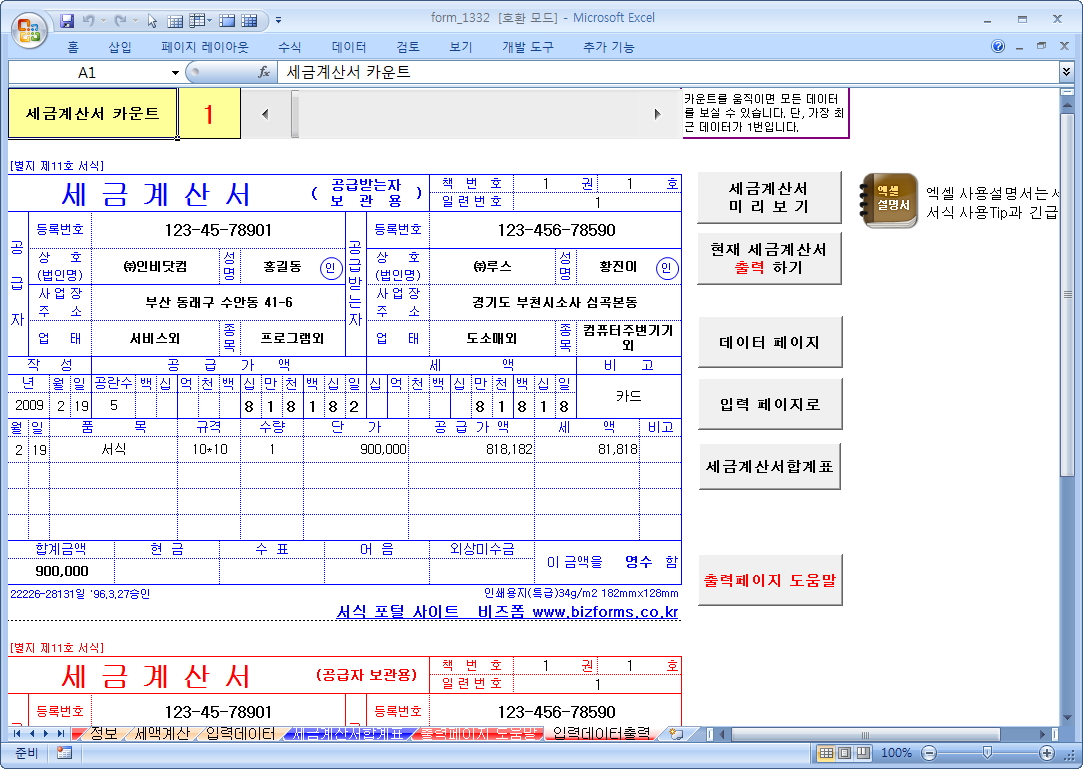The width and height of the screenshot is (1083, 769).
Task: Click the macro record icon in status bar
Action: click(x=64, y=753)
